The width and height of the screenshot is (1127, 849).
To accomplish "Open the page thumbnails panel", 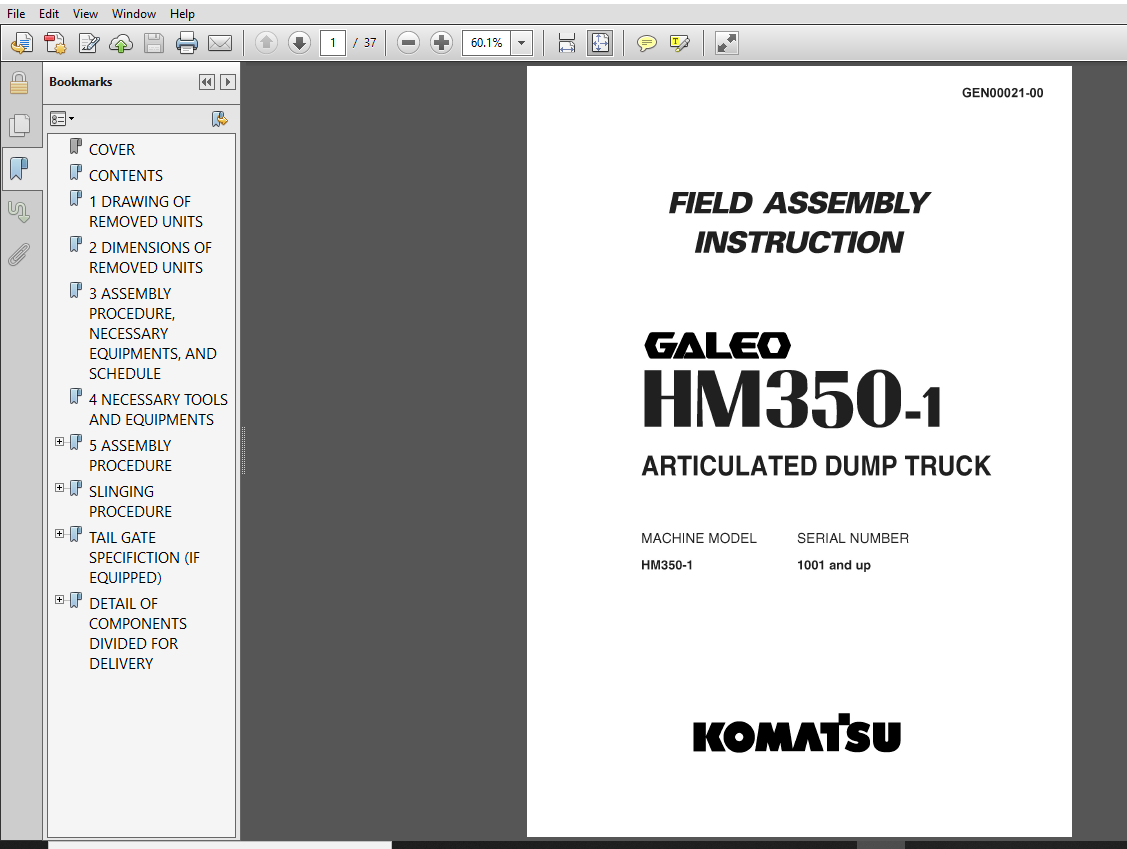I will tap(19, 126).
